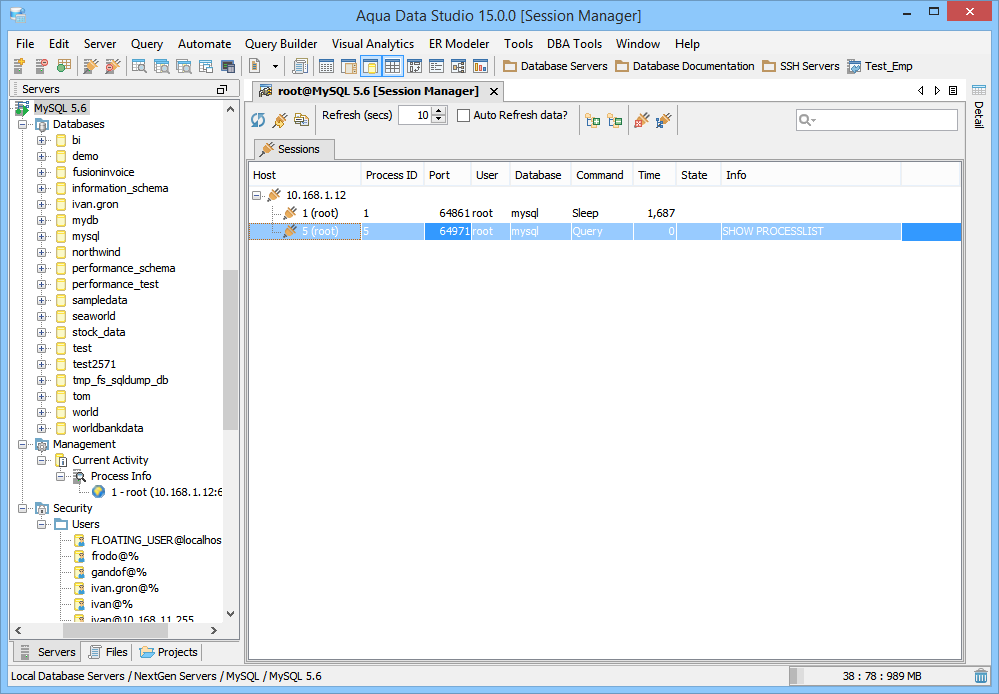Click the Command column header
Image resolution: width=999 pixels, height=694 pixels.
[600, 175]
